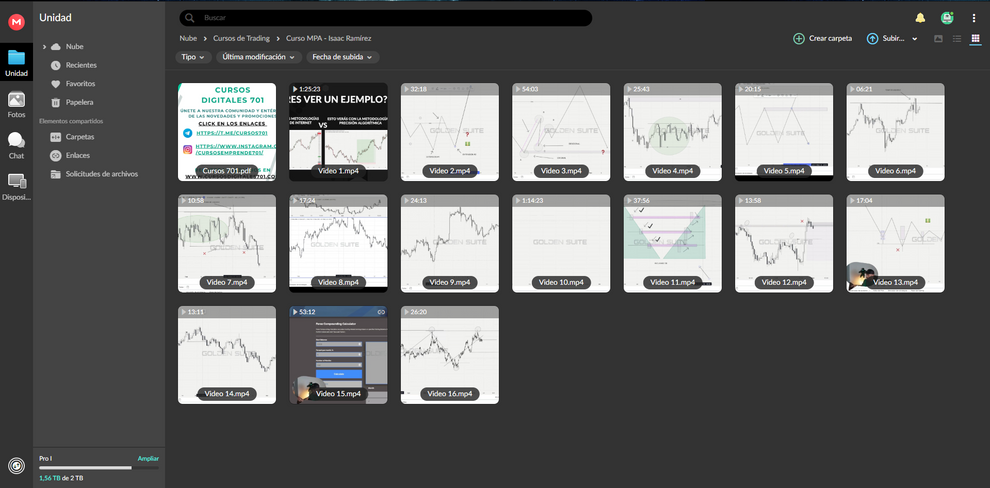Screen dimensions: 990x488
Task: Open the account avatar menu
Action: click(x=947, y=18)
